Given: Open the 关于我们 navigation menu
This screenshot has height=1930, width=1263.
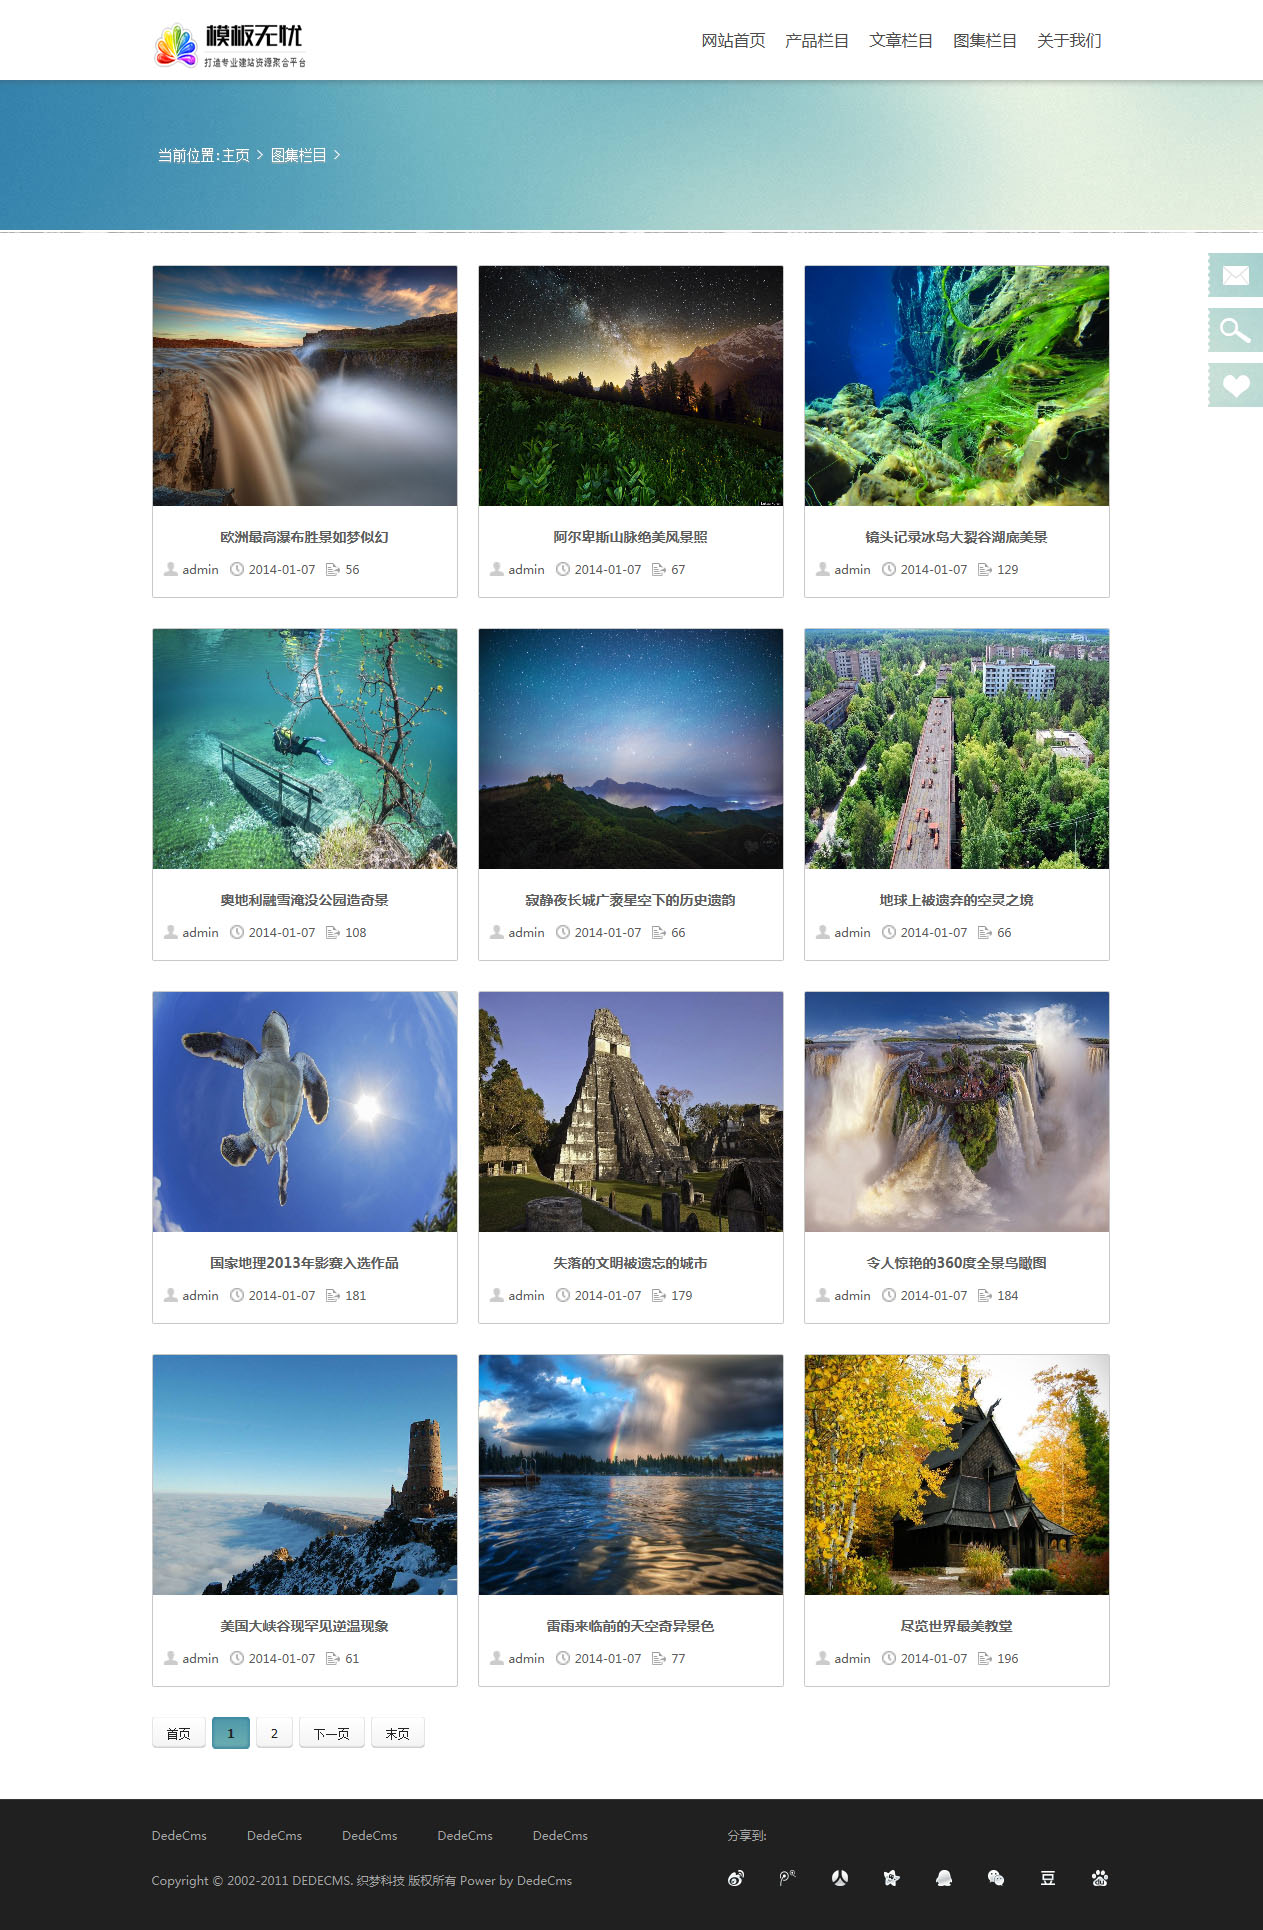Looking at the screenshot, I should pos(1069,41).
